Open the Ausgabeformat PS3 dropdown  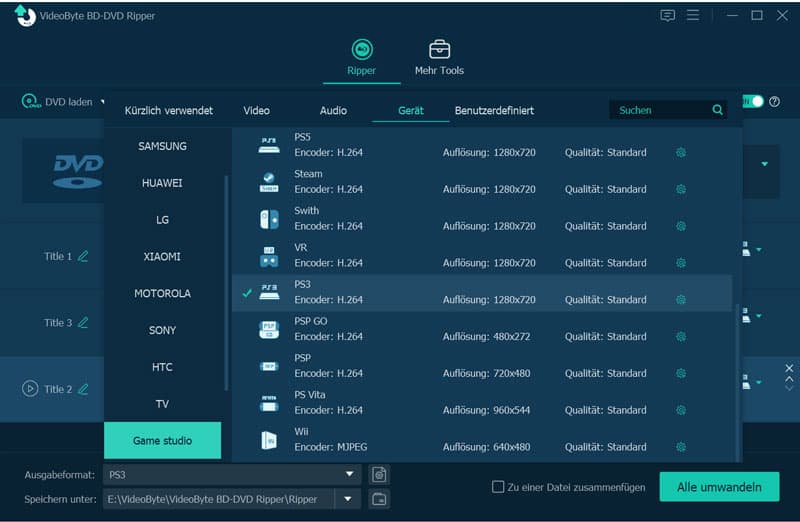[349, 474]
